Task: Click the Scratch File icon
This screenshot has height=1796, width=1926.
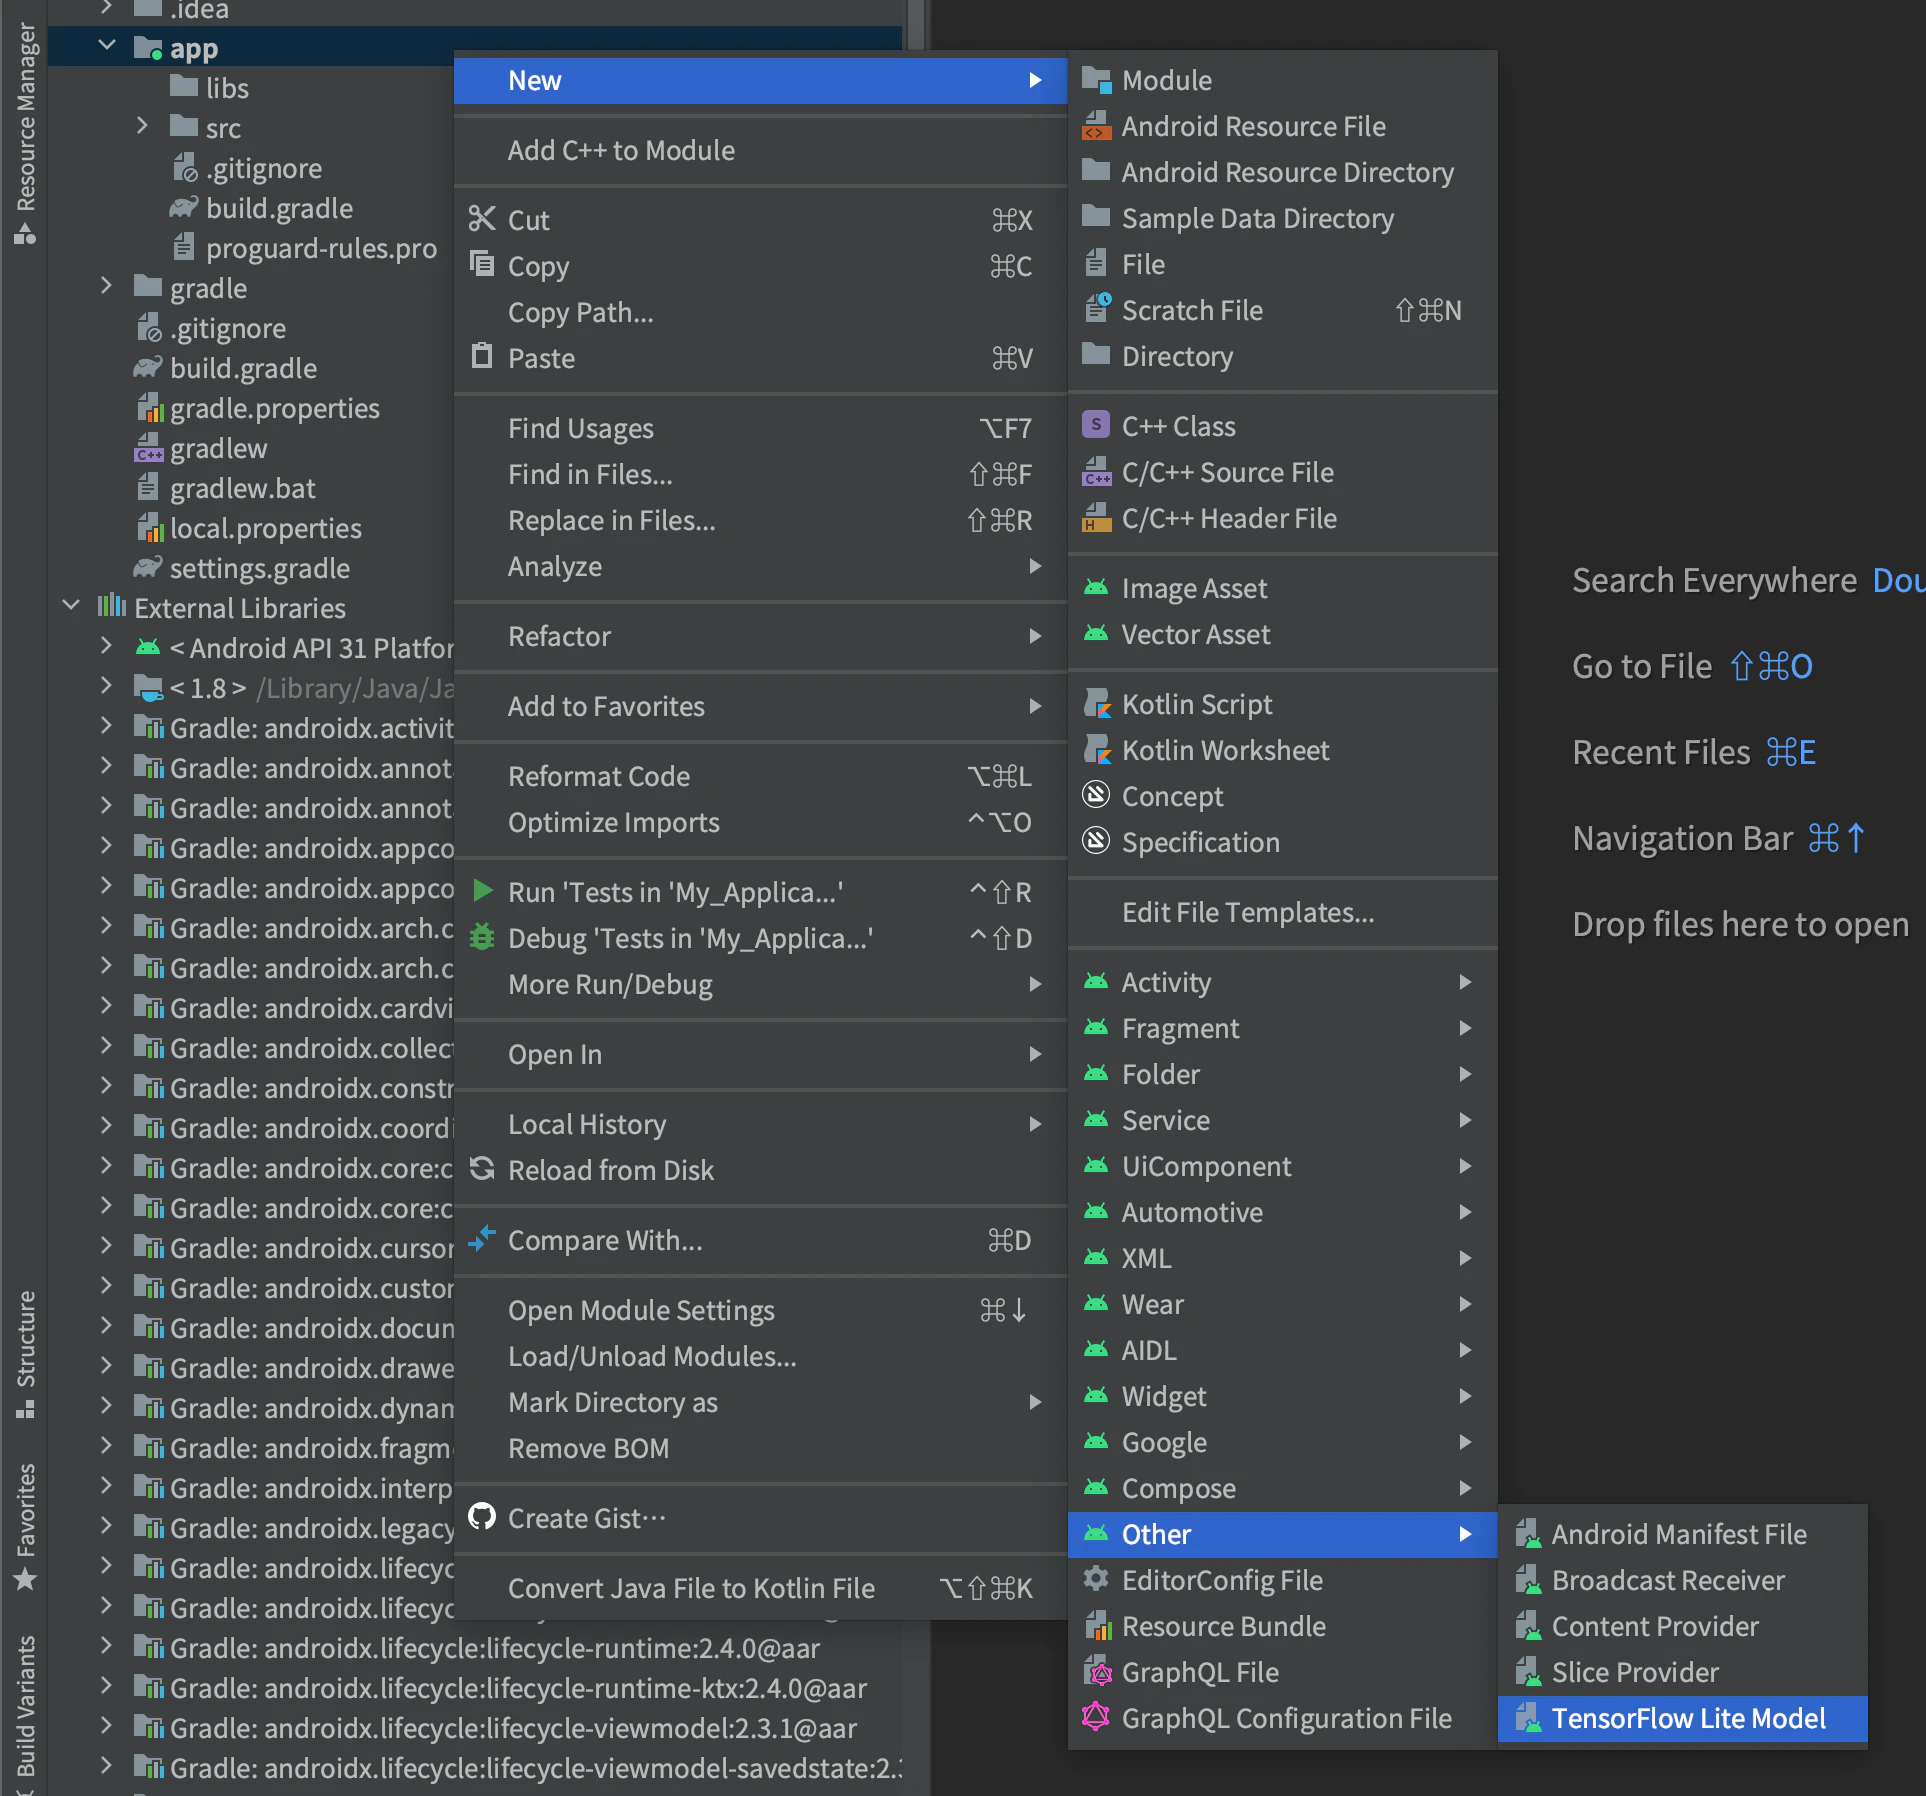Action: [1097, 308]
